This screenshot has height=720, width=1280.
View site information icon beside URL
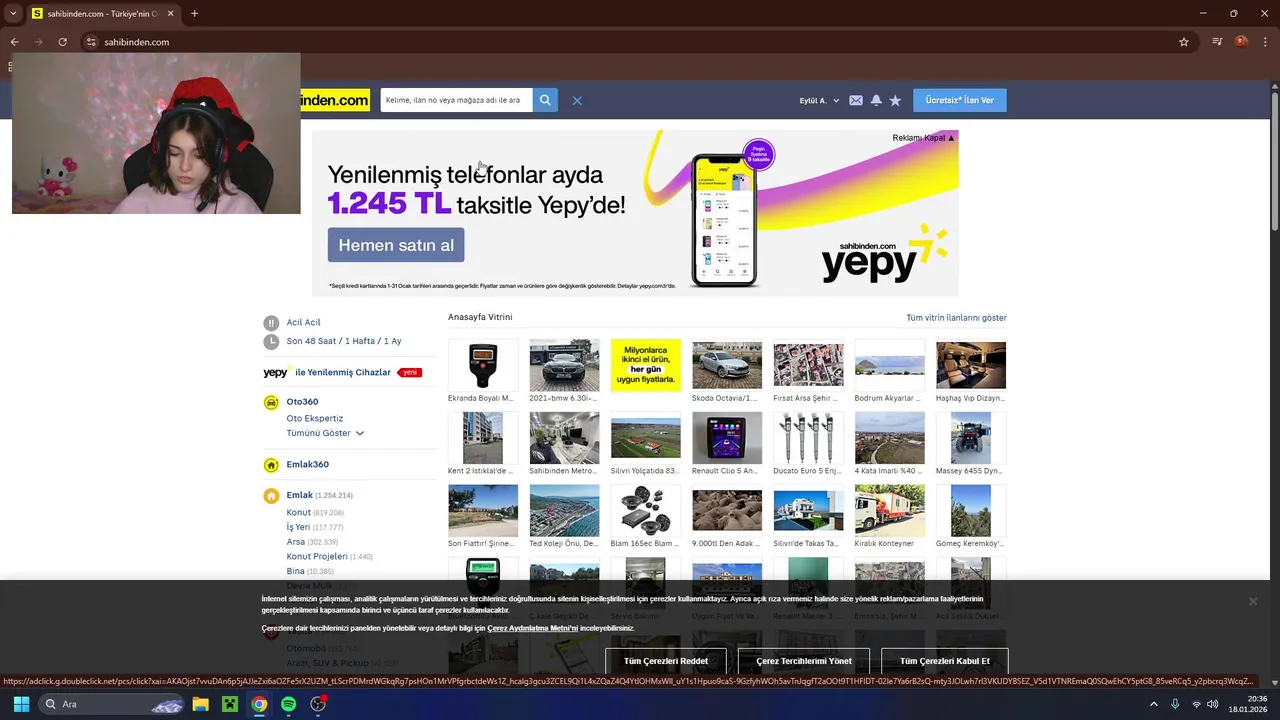click(91, 42)
